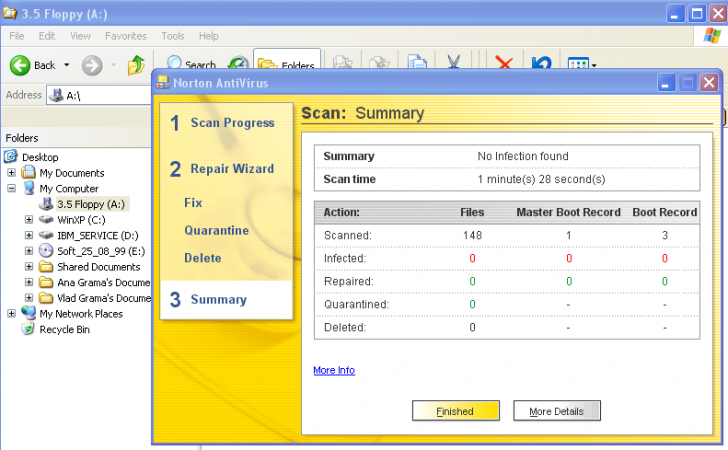Screen dimensions: 728x450
Task: Expand the IBM_SERVICE (D:) drive node
Action: click(x=29, y=235)
